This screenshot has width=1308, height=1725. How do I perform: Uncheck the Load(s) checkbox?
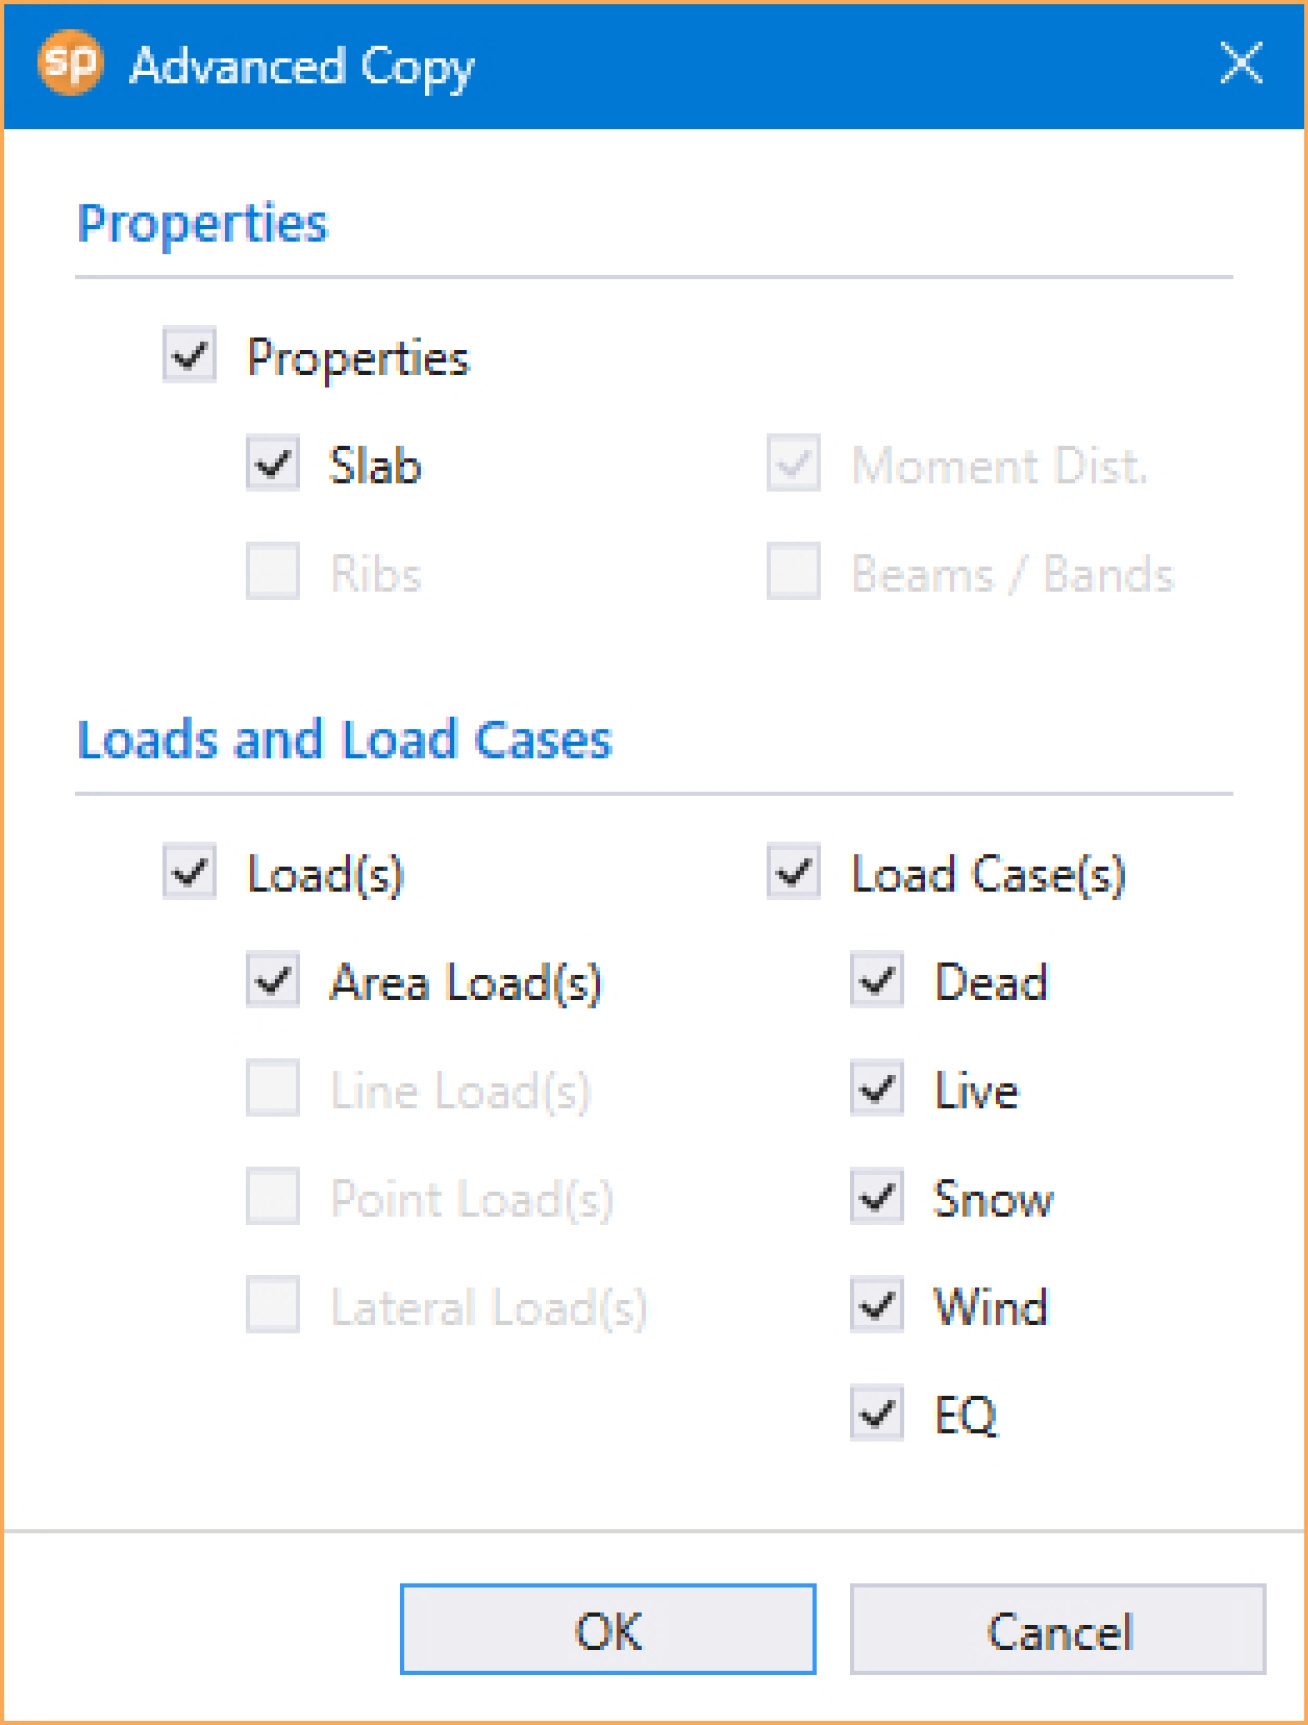(190, 873)
